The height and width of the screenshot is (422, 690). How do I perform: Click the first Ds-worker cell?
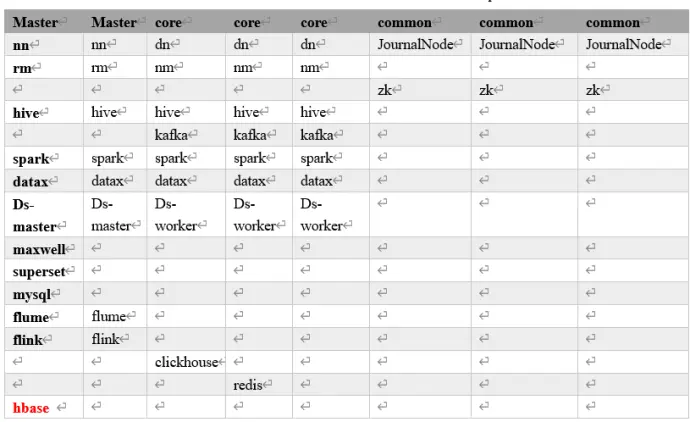[186, 215]
